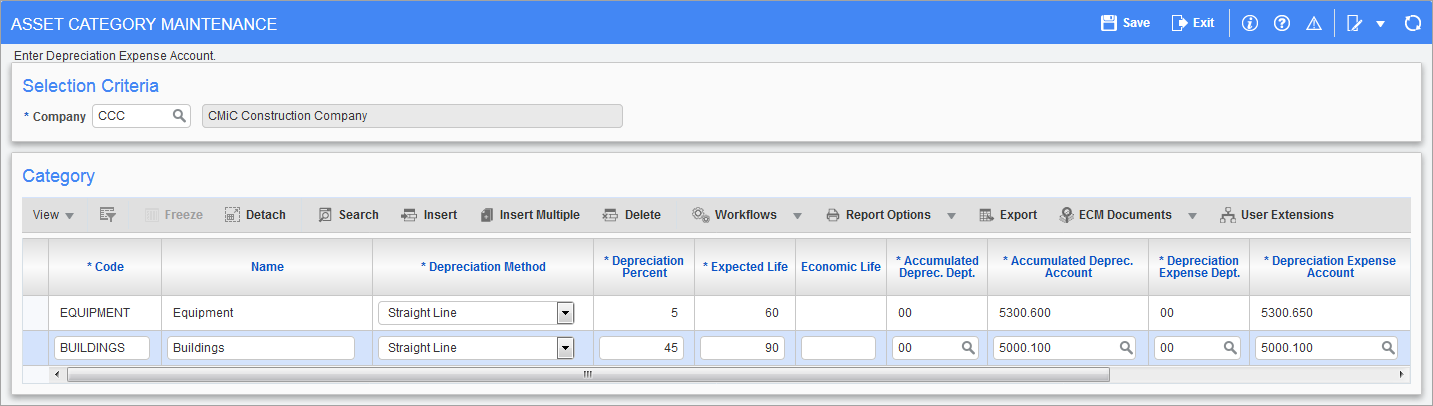Sort by Expected Life column header
The image size is (1433, 406).
pyautogui.click(x=745, y=267)
